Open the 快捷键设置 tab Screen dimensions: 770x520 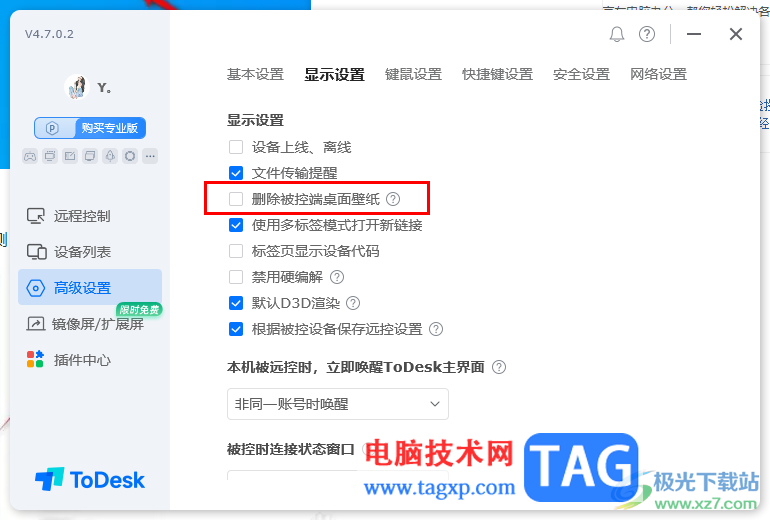coord(497,74)
